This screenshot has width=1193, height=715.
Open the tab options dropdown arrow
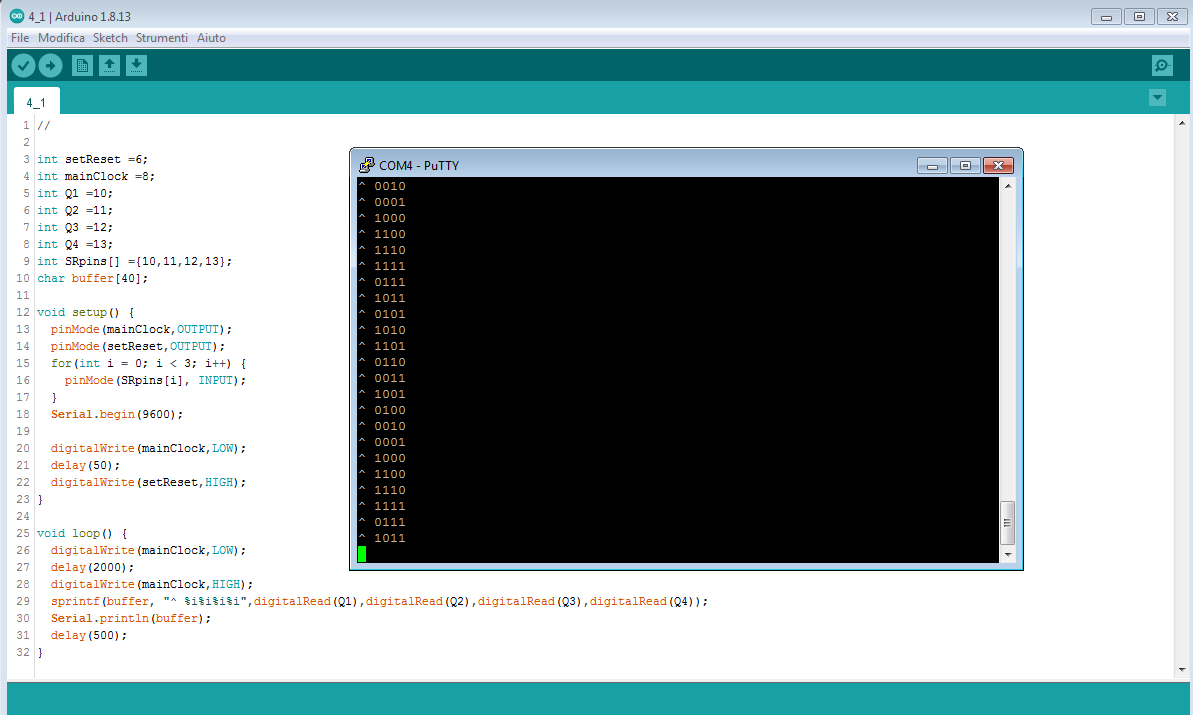(x=1157, y=97)
